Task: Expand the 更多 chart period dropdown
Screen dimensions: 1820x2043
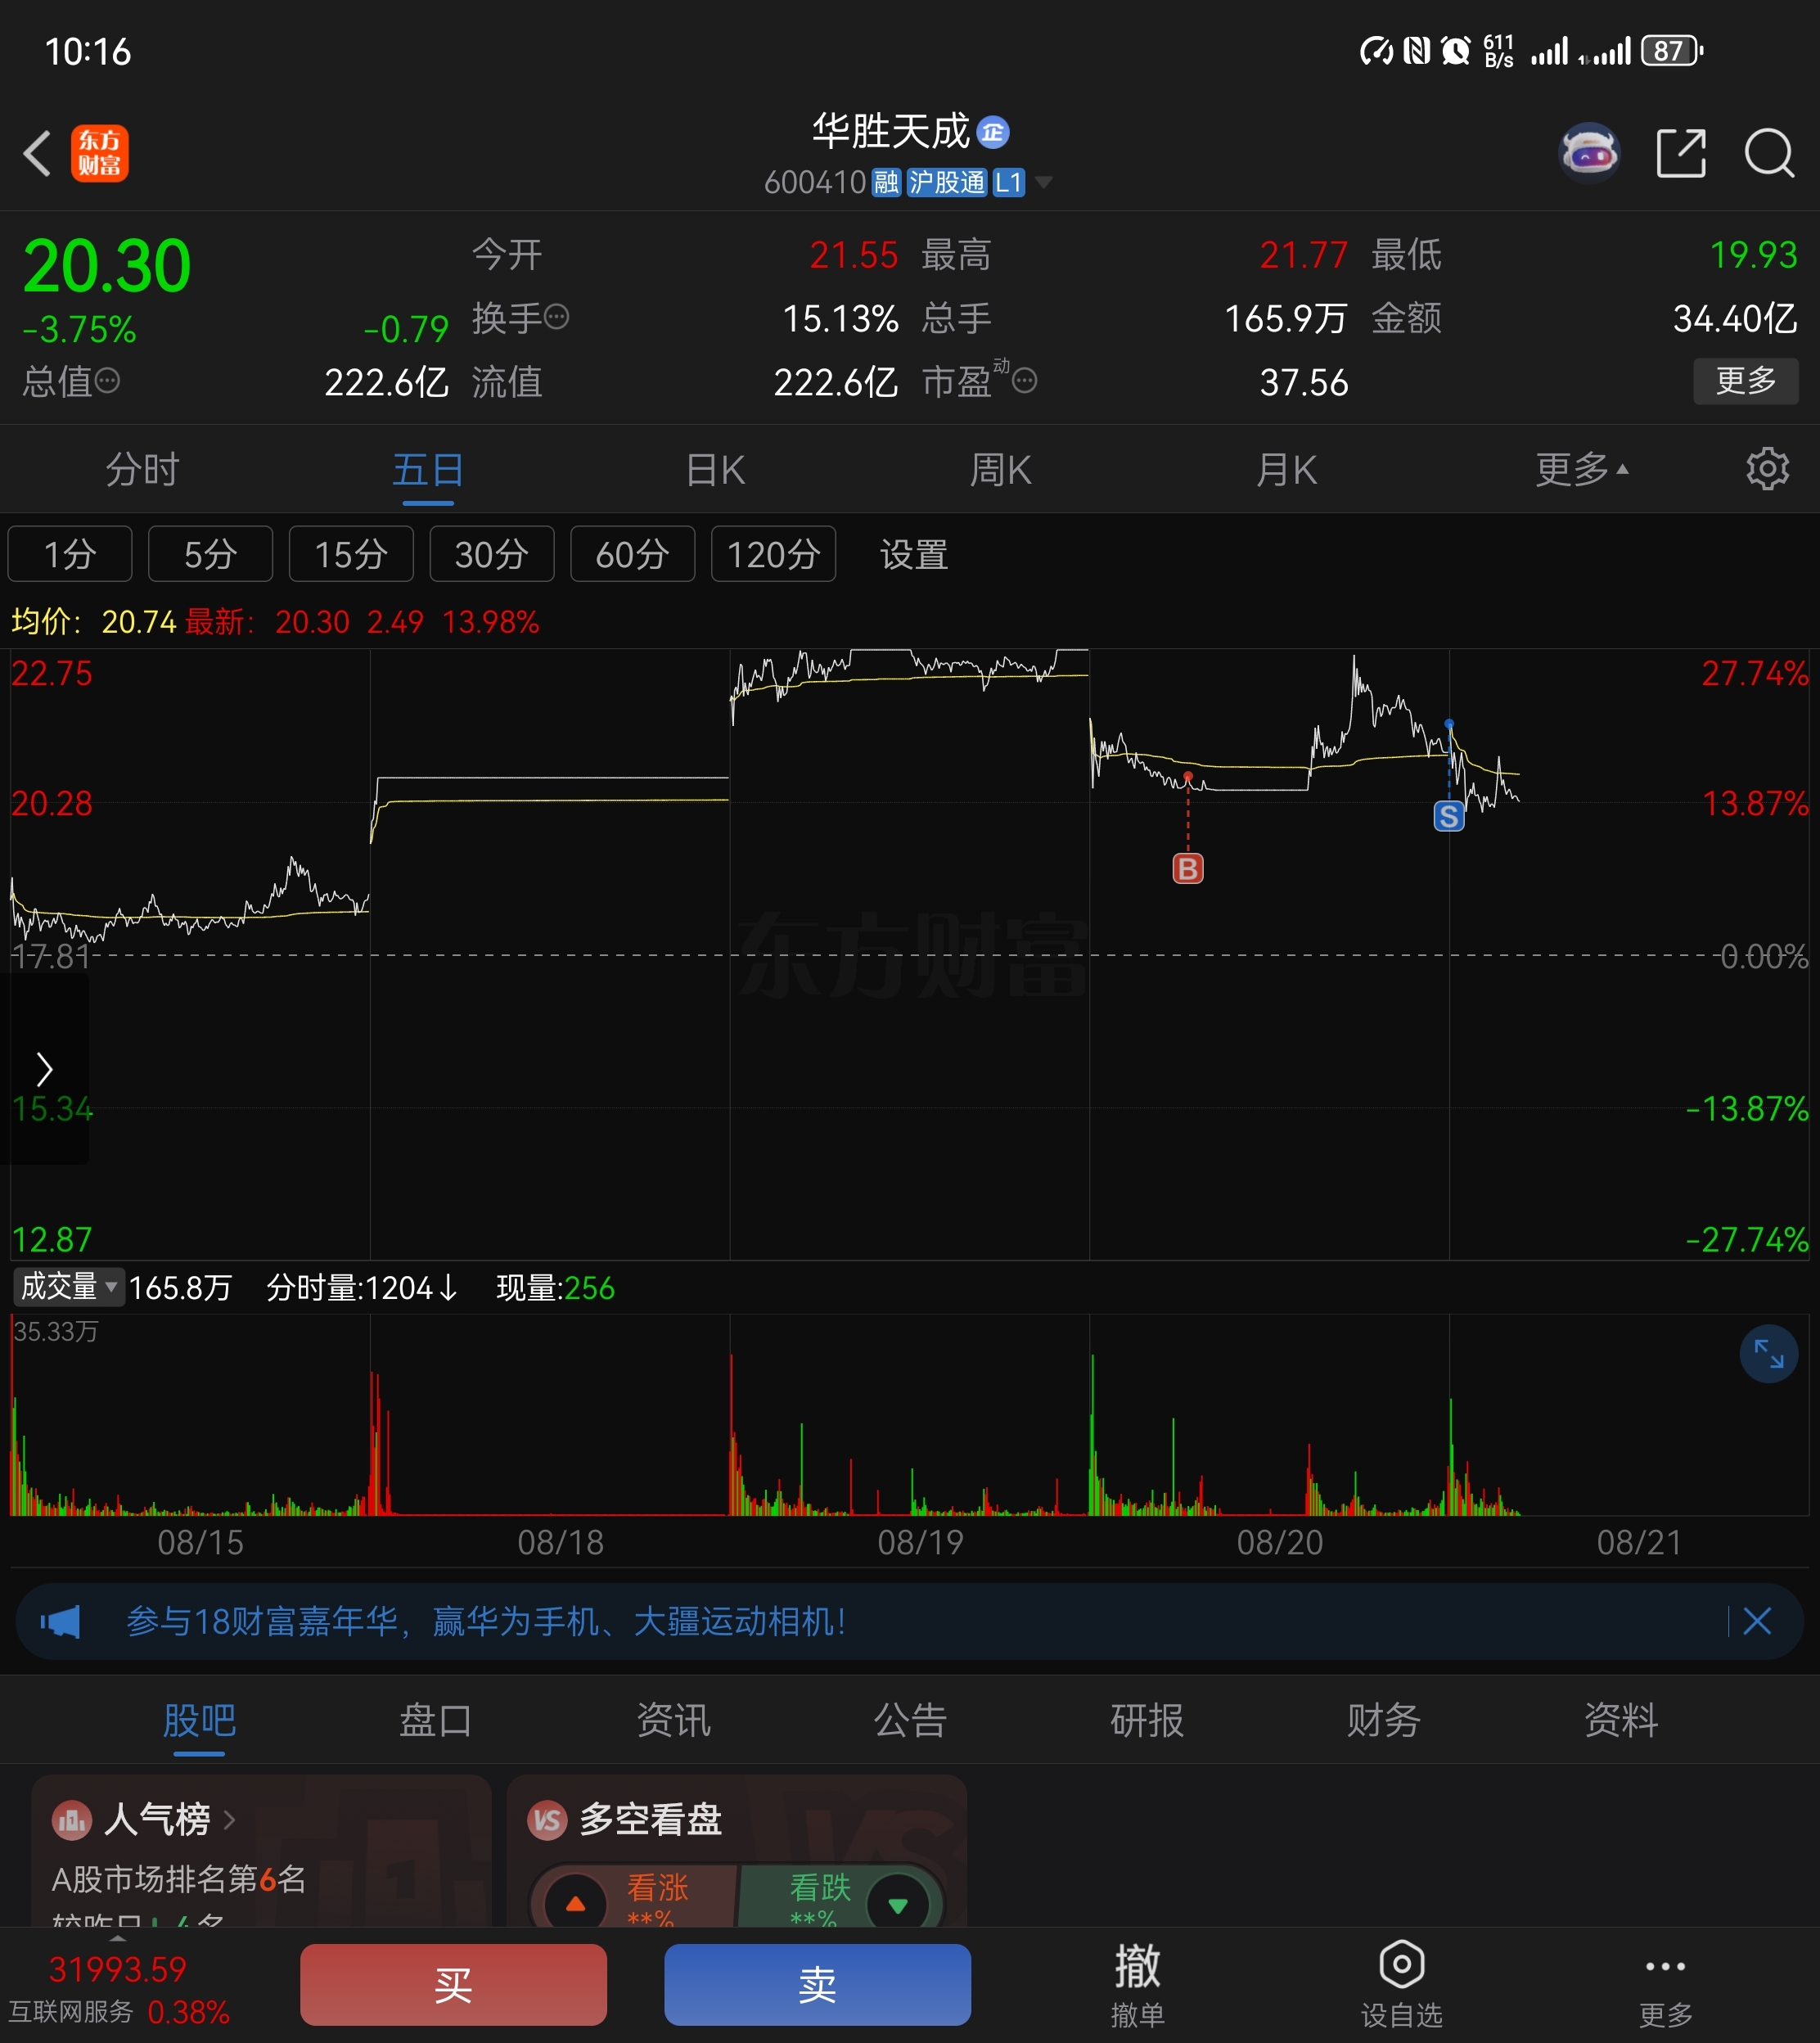Action: point(1582,469)
